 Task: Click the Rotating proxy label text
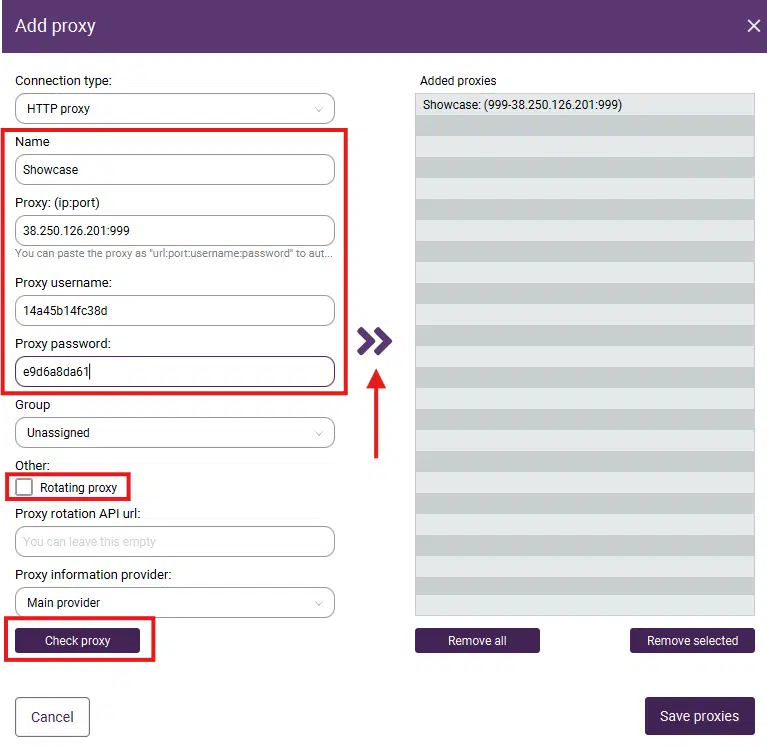tap(78, 488)
